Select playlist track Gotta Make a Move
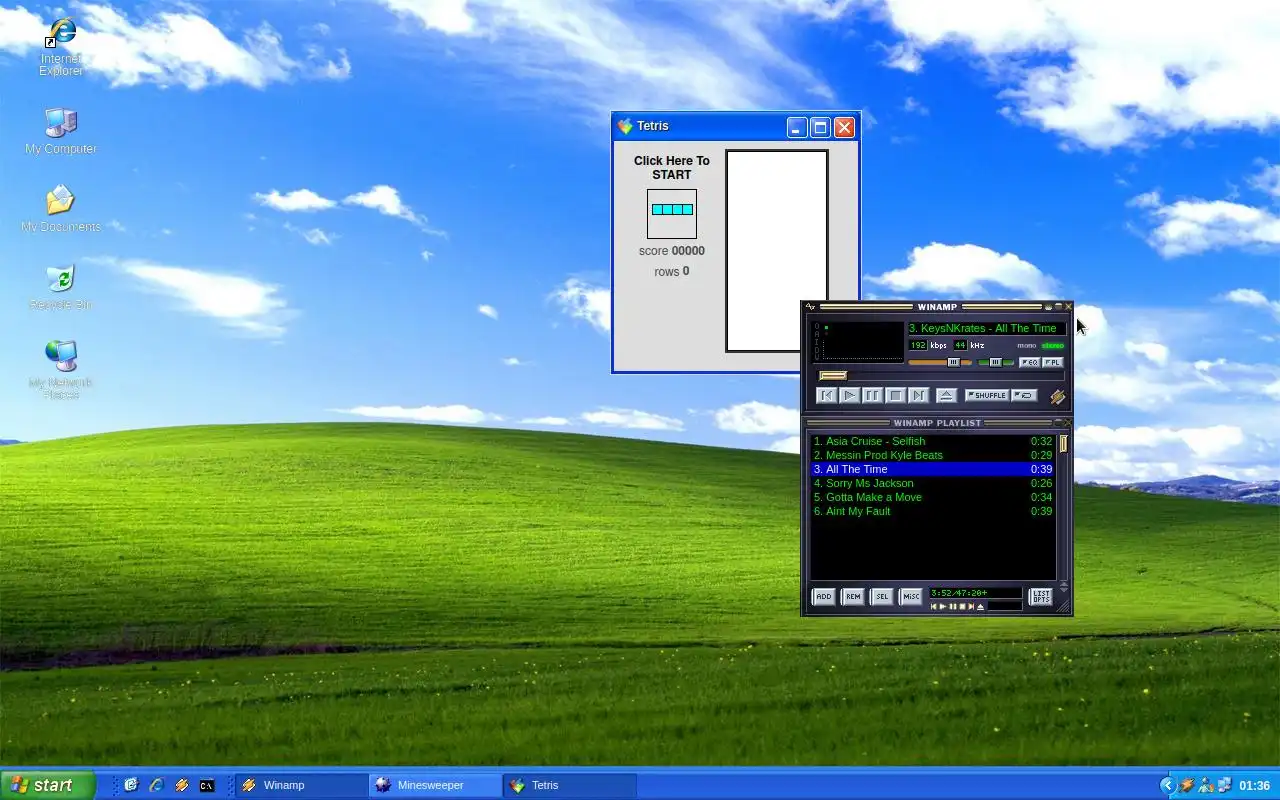This screenshot has height=800, width=1280. 933,497
